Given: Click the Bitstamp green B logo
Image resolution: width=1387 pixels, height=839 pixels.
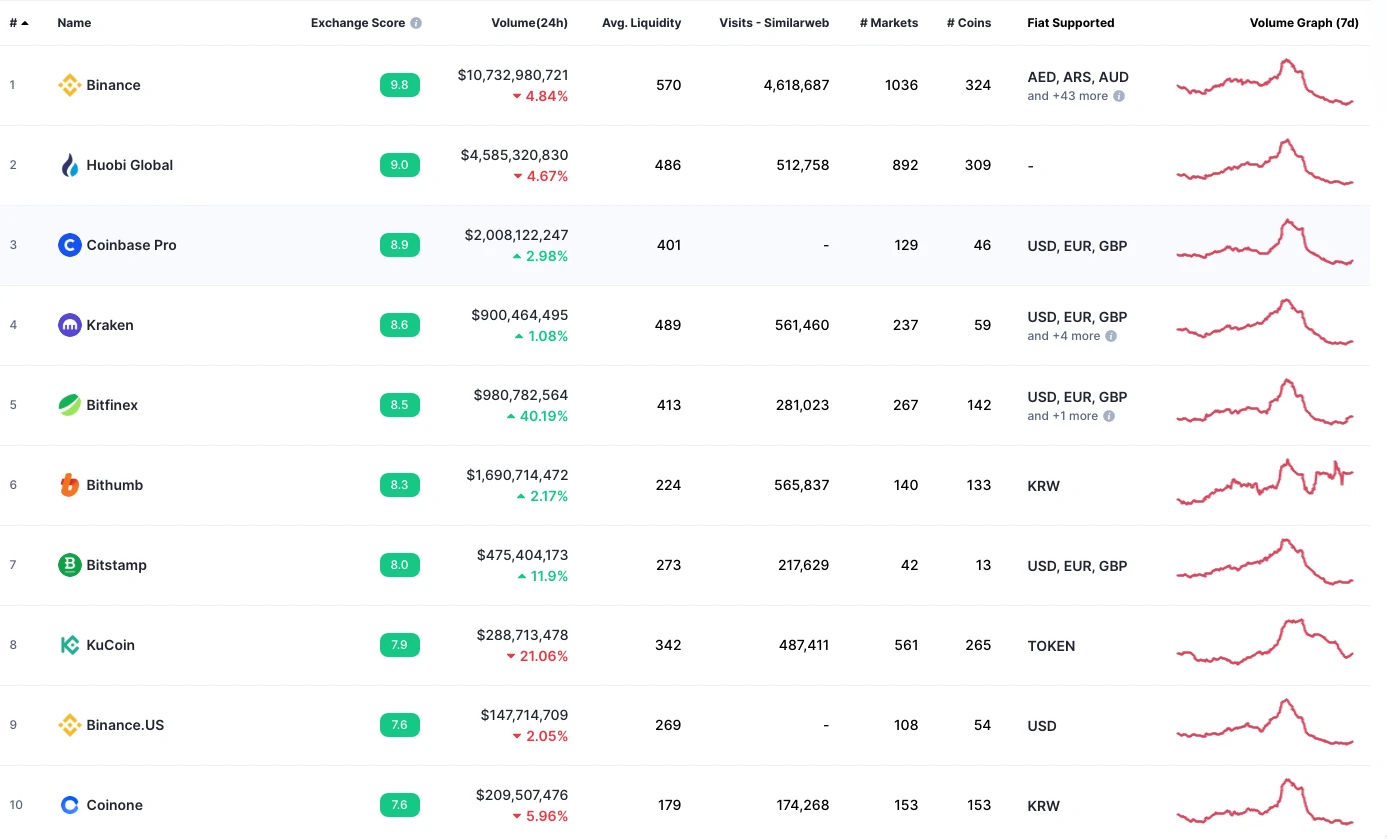Looking at the screenshot, I should pyautogui.click(x=69, y=565).
